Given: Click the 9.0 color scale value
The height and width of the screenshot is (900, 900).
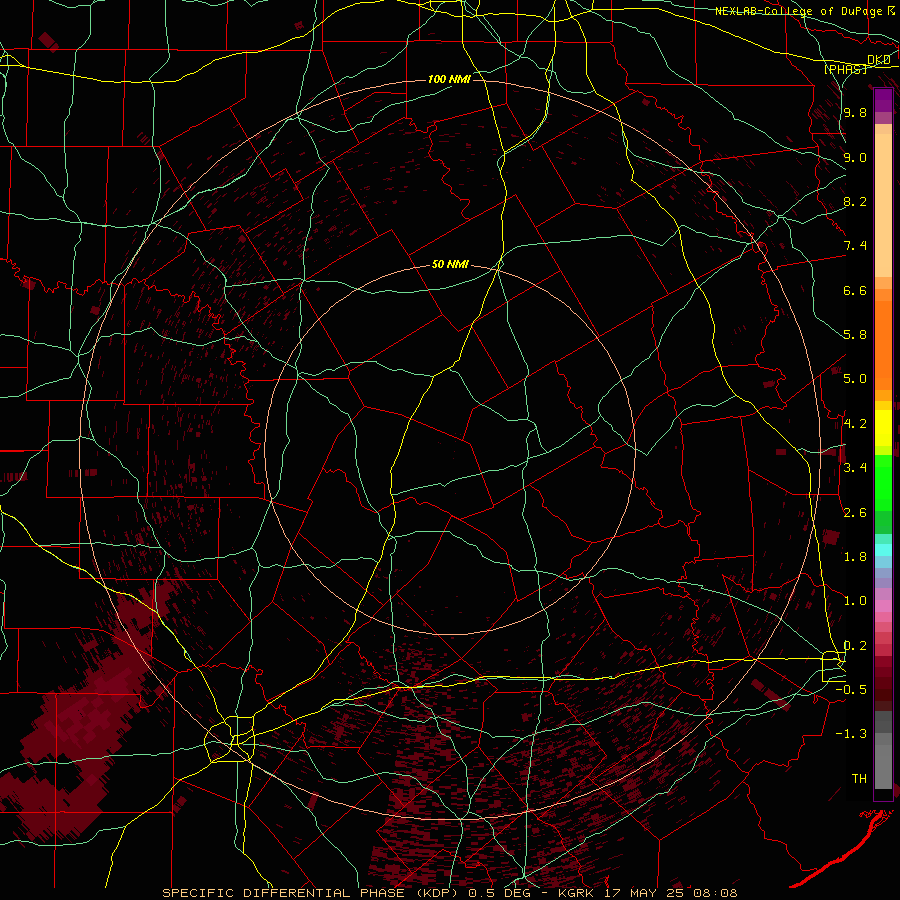Looking at the screenshot, I should [855, 157].
